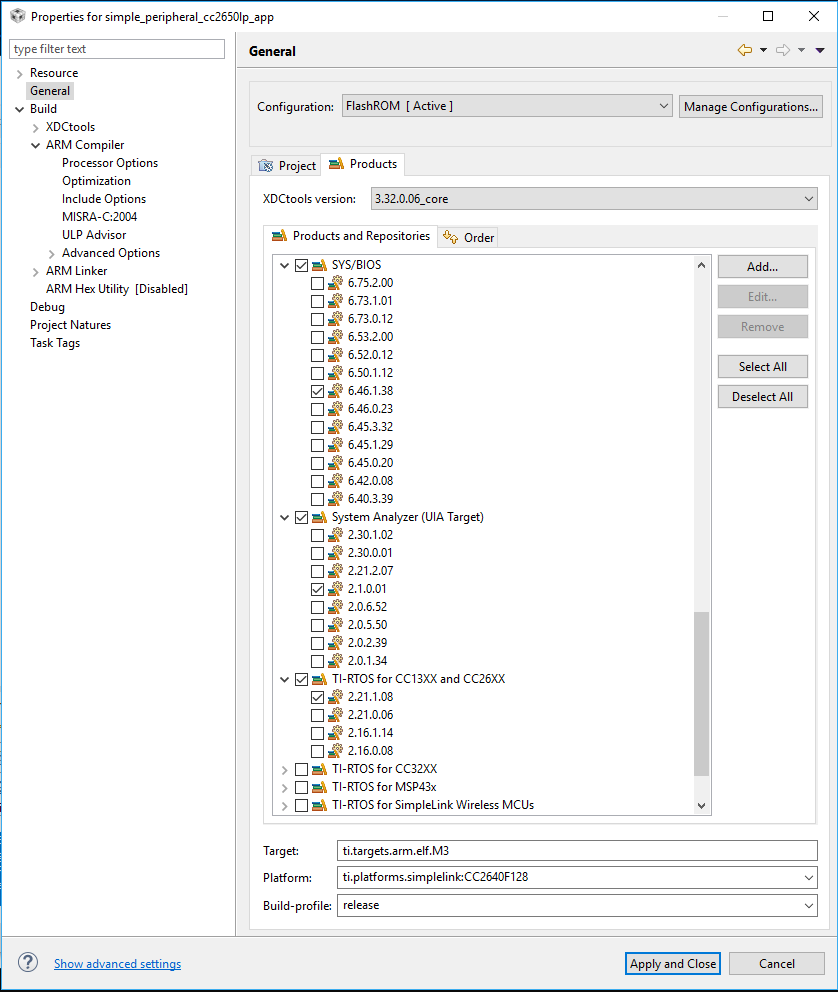
Task: Click the type filter text field
Action: 117,49
